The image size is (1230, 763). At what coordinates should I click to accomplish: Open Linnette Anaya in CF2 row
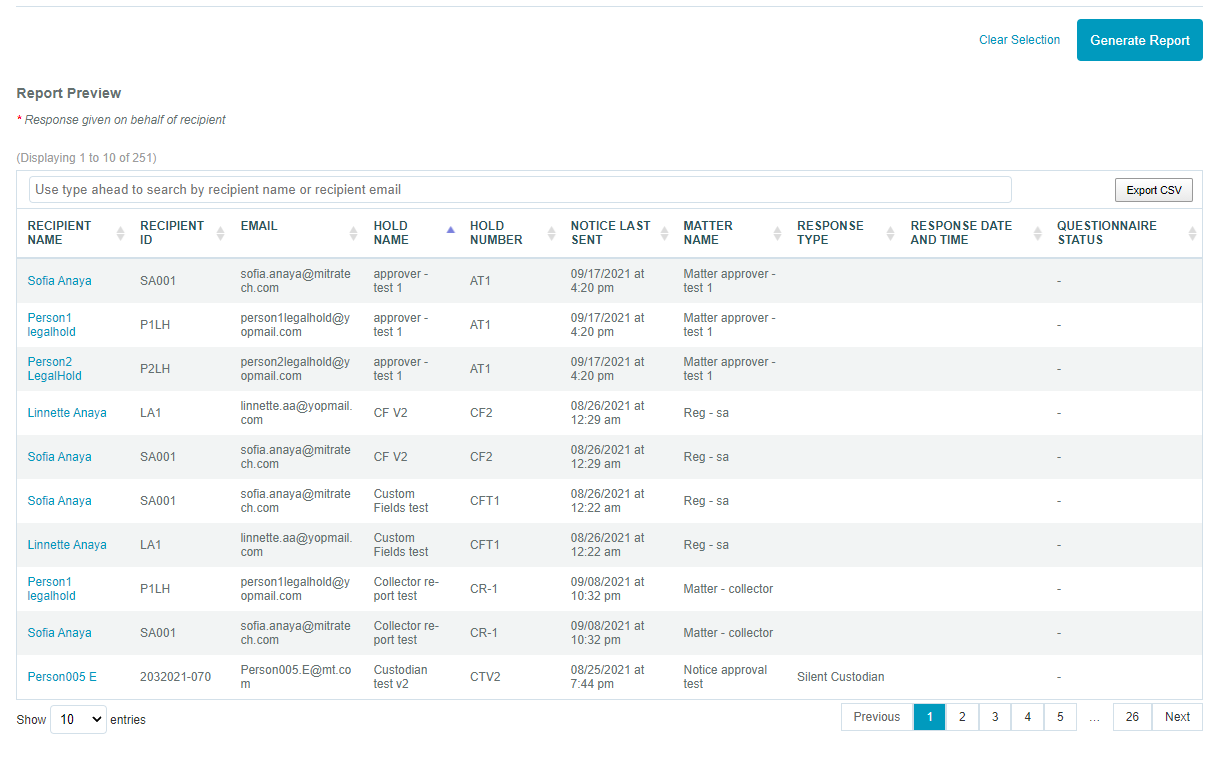pyautogui.click(x=67, y=413)
